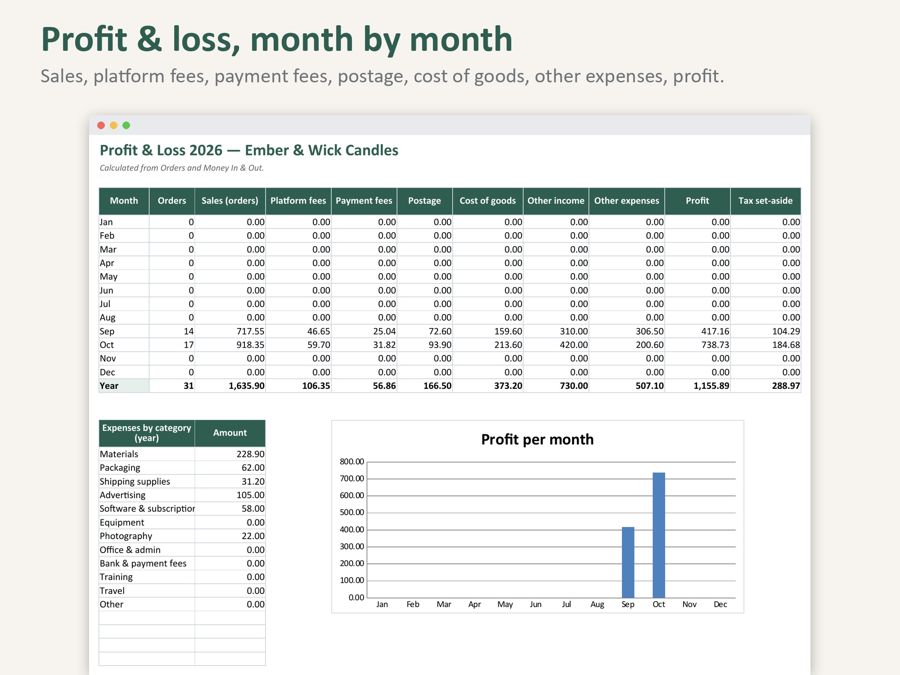
Task: Click 'Expenses by category (year)' header
Action: (x=146, y=433)
